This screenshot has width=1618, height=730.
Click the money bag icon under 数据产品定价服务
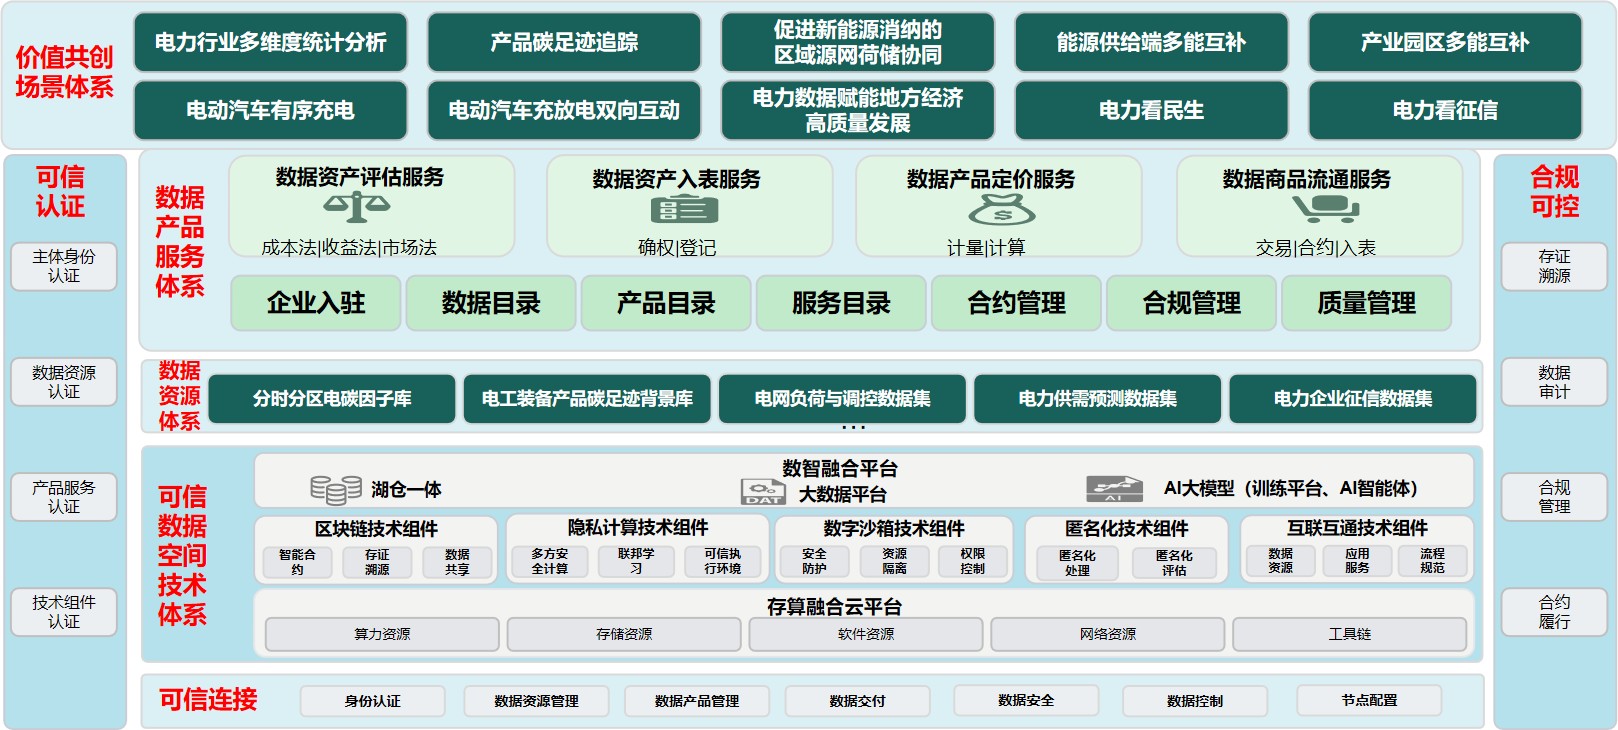click(x=1001, y=209)
